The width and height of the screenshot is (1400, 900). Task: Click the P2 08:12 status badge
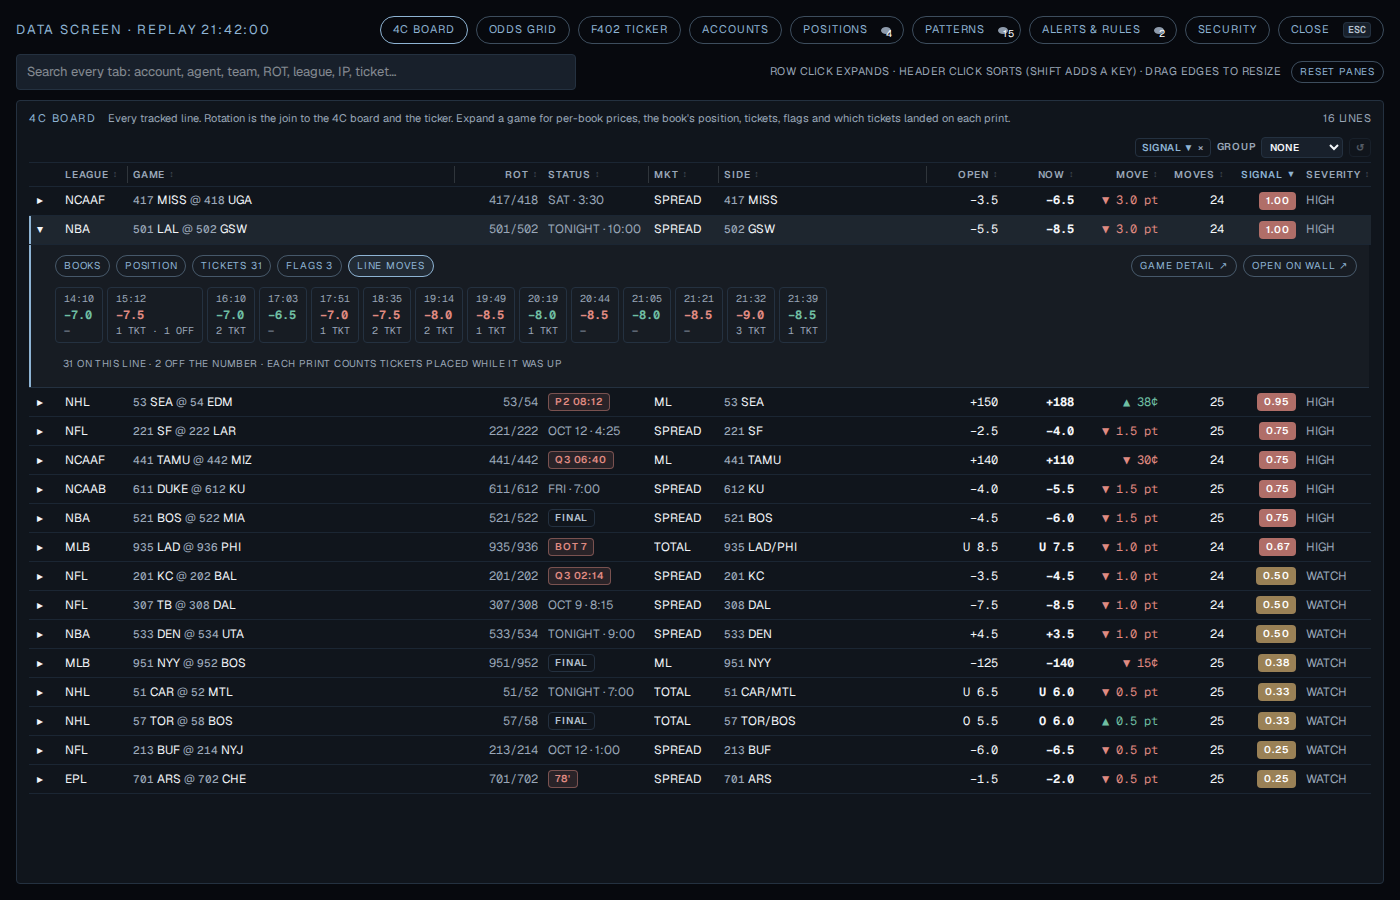coord(579,403)
